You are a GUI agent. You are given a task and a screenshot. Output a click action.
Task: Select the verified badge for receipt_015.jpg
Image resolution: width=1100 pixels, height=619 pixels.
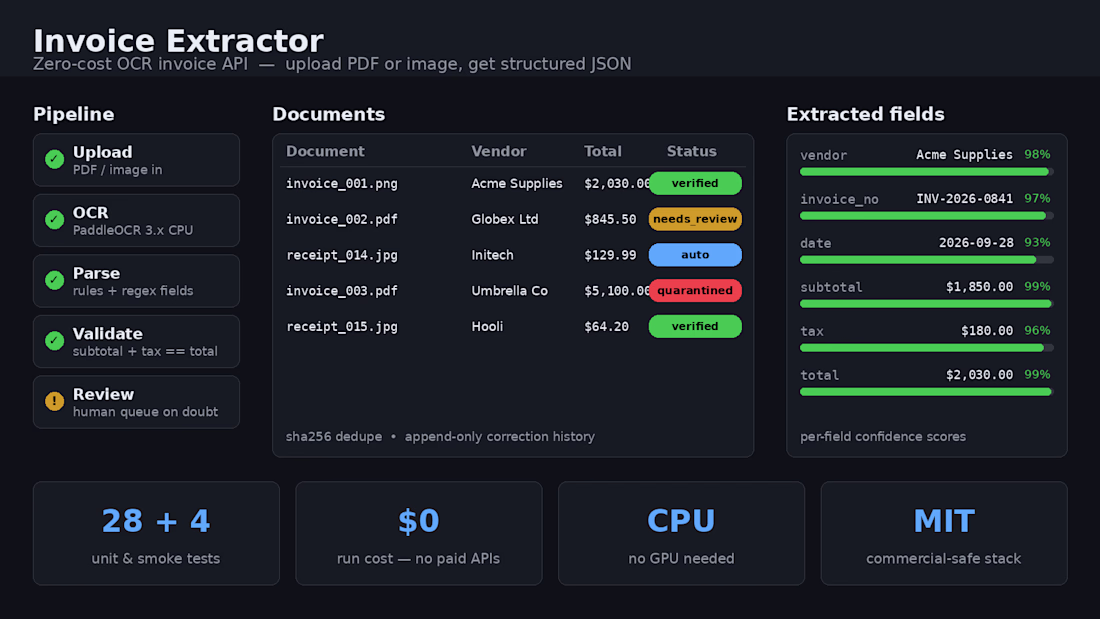tap(695, 326)
